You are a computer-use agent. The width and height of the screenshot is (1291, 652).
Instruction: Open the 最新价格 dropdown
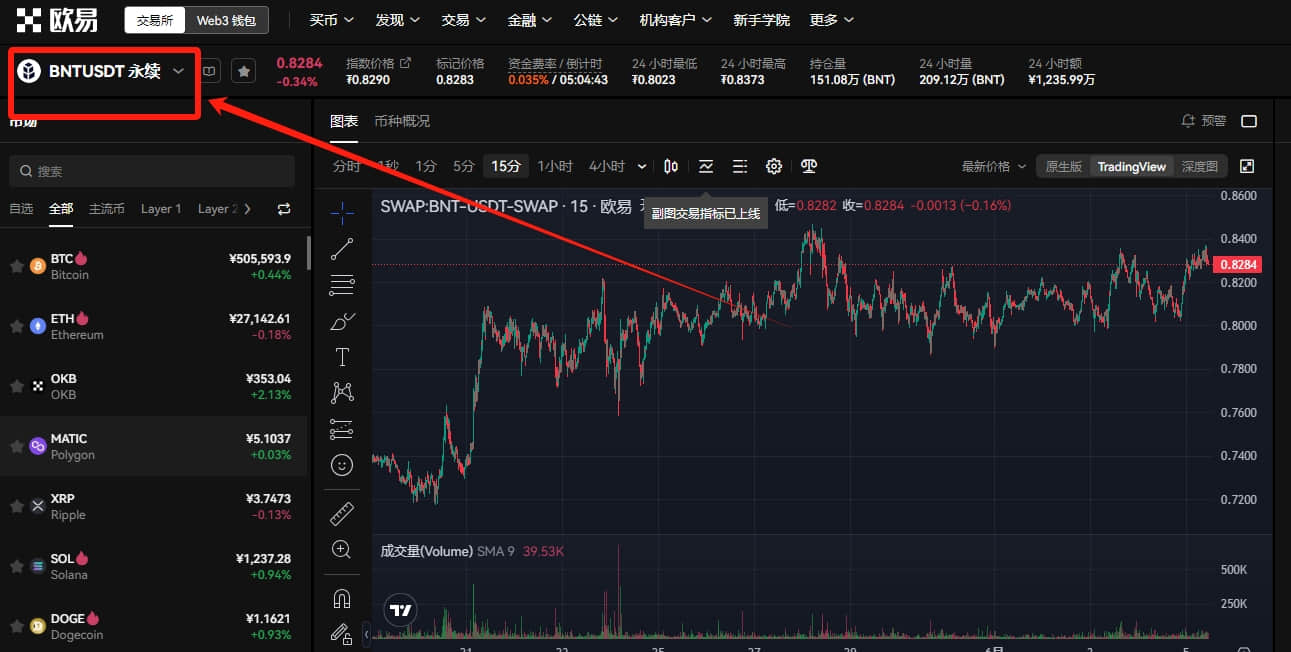993,166
